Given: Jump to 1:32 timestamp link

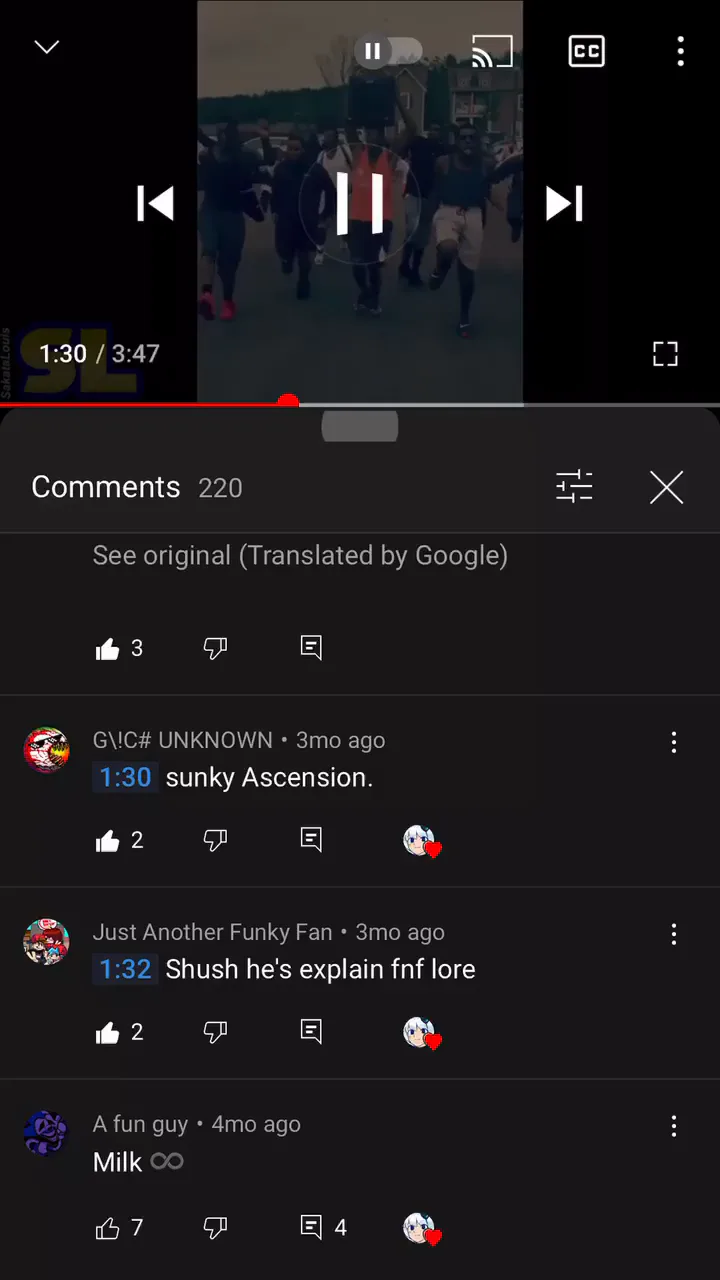Looking at the screenshot, I should [126, 969].
